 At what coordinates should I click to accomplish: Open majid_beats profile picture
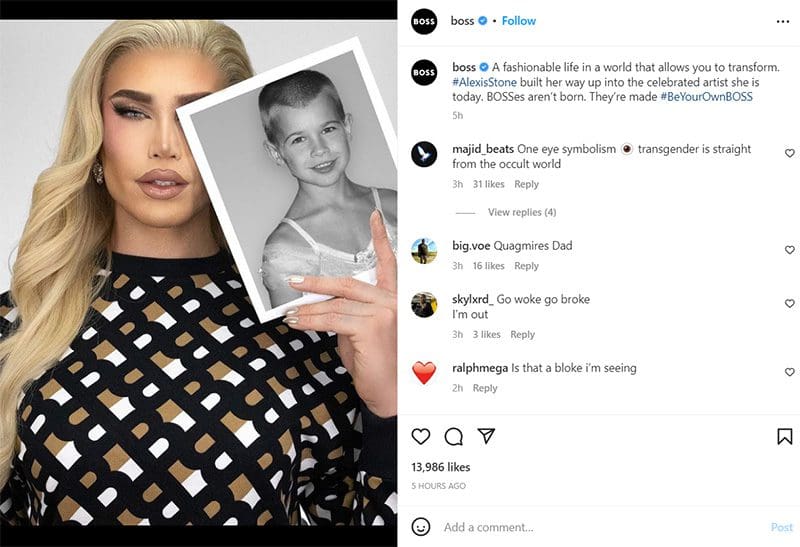click(424, 154)
